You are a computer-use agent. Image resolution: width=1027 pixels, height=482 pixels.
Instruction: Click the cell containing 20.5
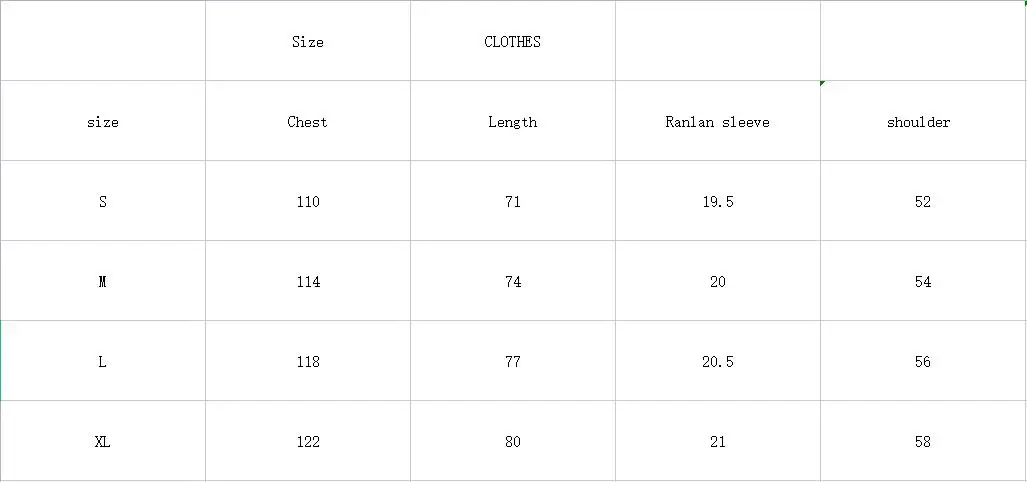(717, 362)
